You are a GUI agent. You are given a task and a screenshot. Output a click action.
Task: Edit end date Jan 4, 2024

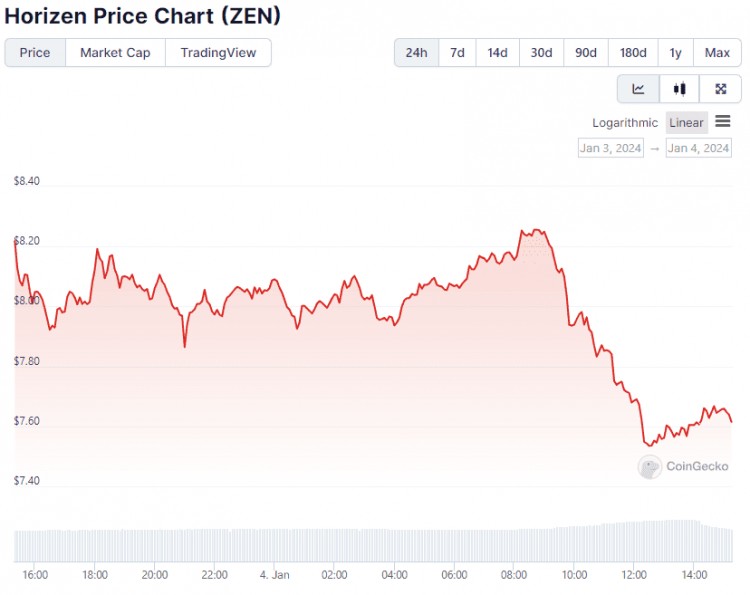coord(699,148)
